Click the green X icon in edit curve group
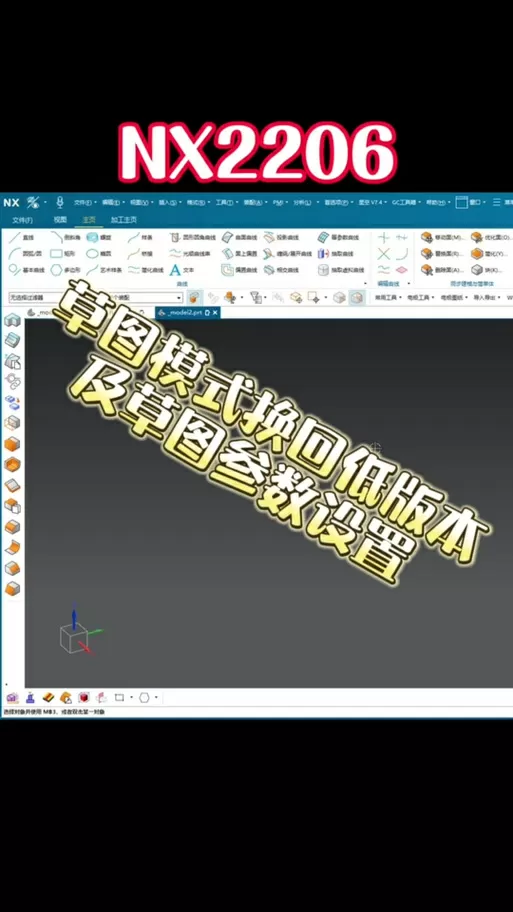This screenshot has height=912, width=513. [383, 254]
